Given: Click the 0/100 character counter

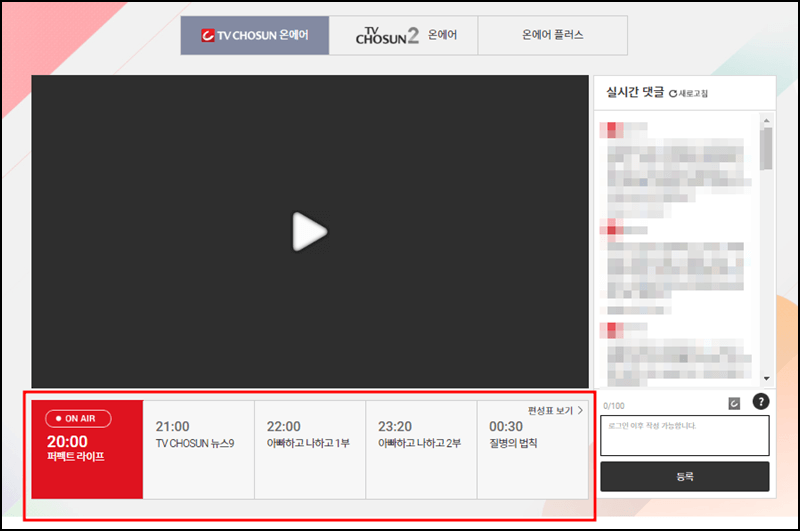Looking at the screenshot, I should (x=614, y=406).
